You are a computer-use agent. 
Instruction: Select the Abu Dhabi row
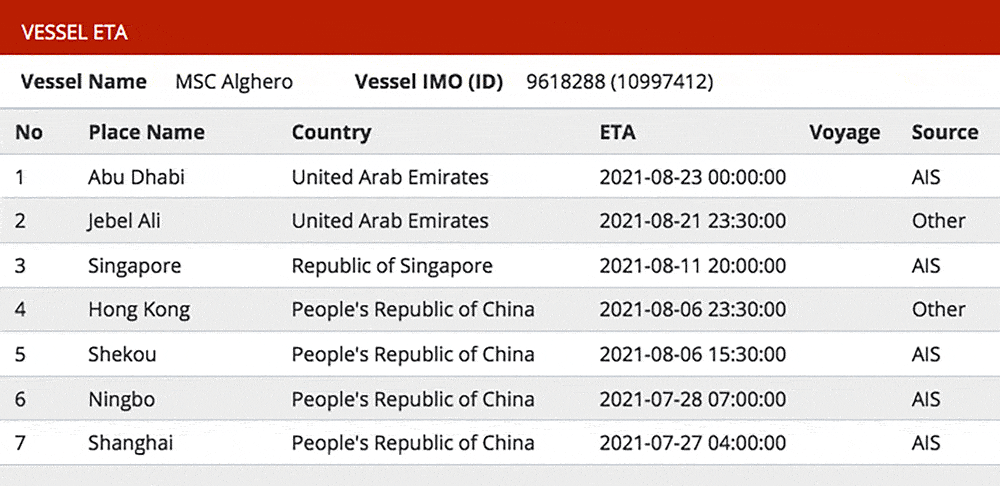(x=136, y=177)
